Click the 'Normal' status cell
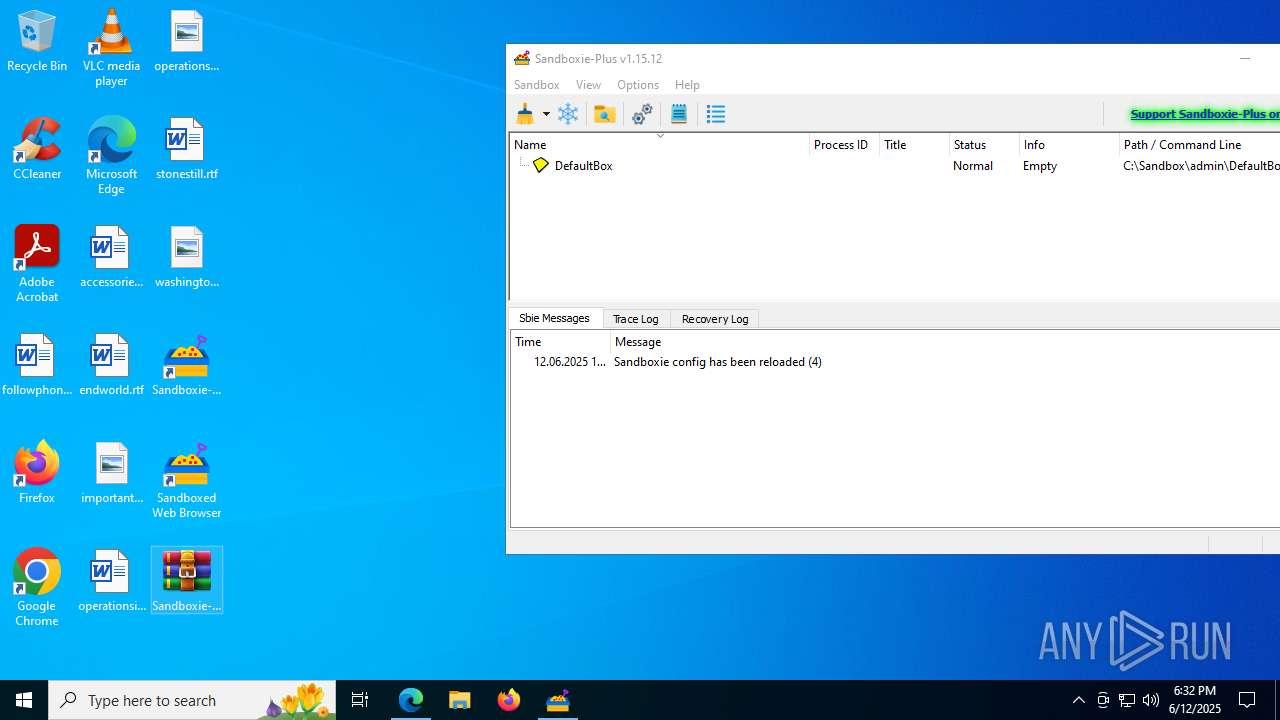The width and height of the screenshot is (1280, 720). tap(973, 166)
